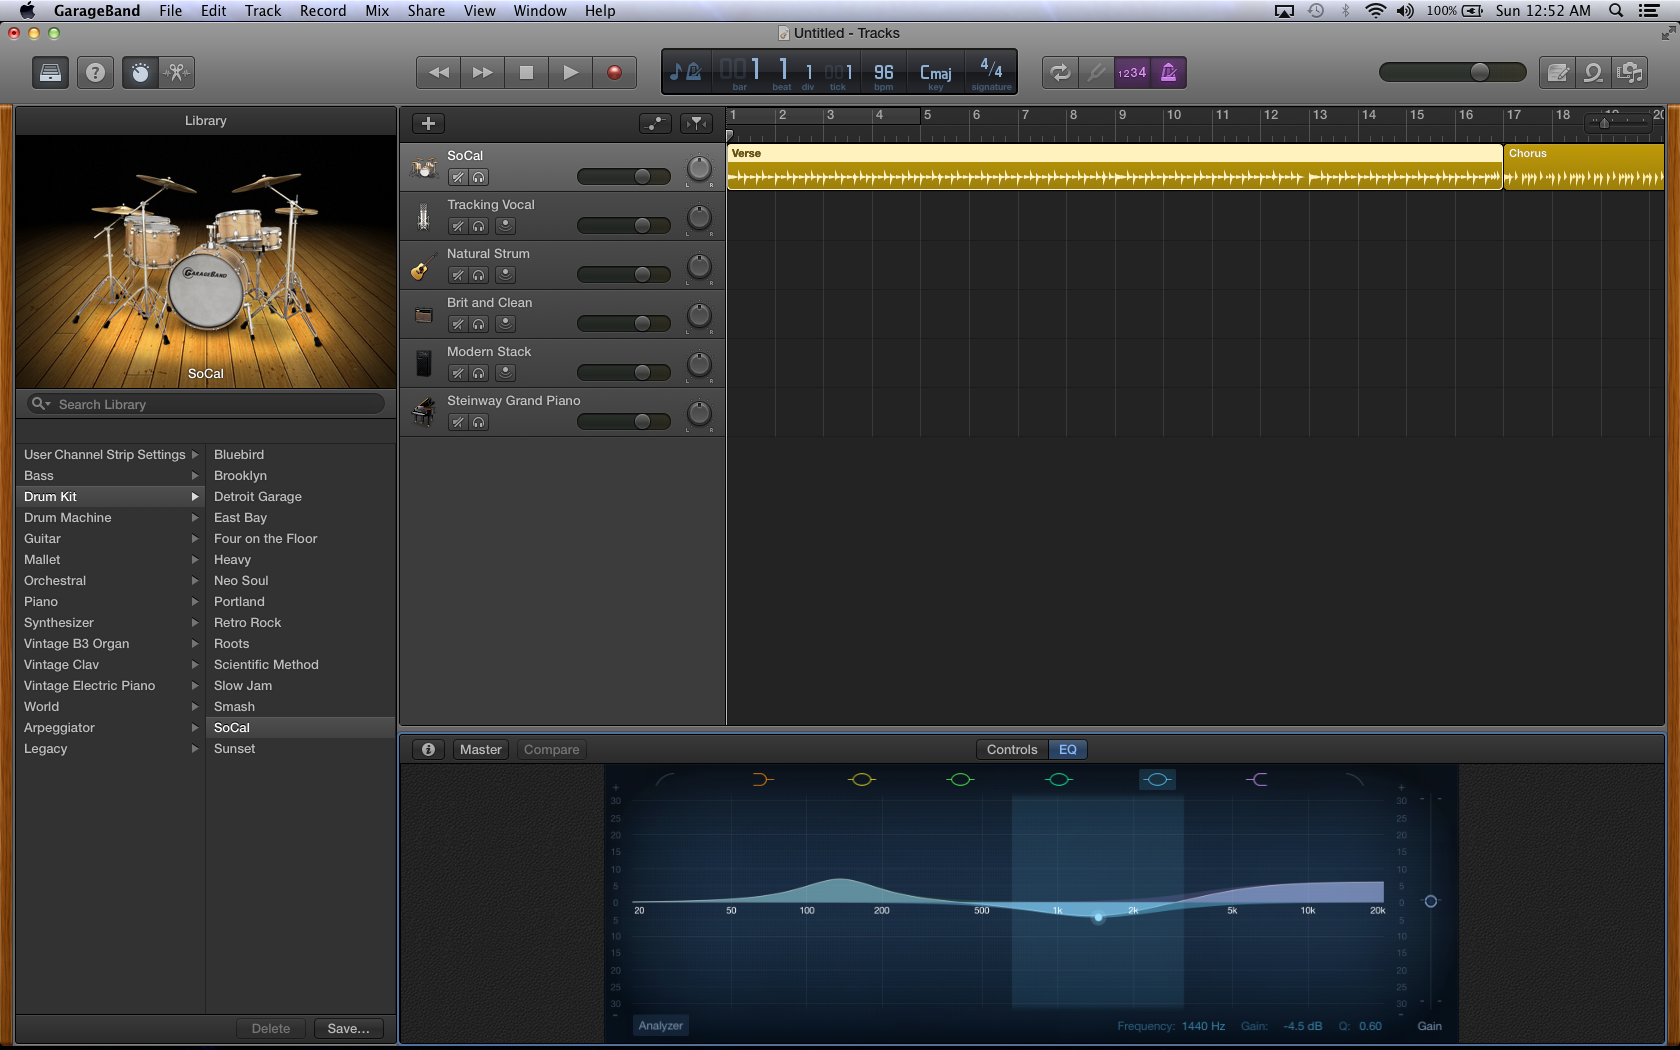The width and height of the screenshot is (1680, 1050).
Task: Select the Natural Strum guitar icon
Action: click(x=424, y=266)
